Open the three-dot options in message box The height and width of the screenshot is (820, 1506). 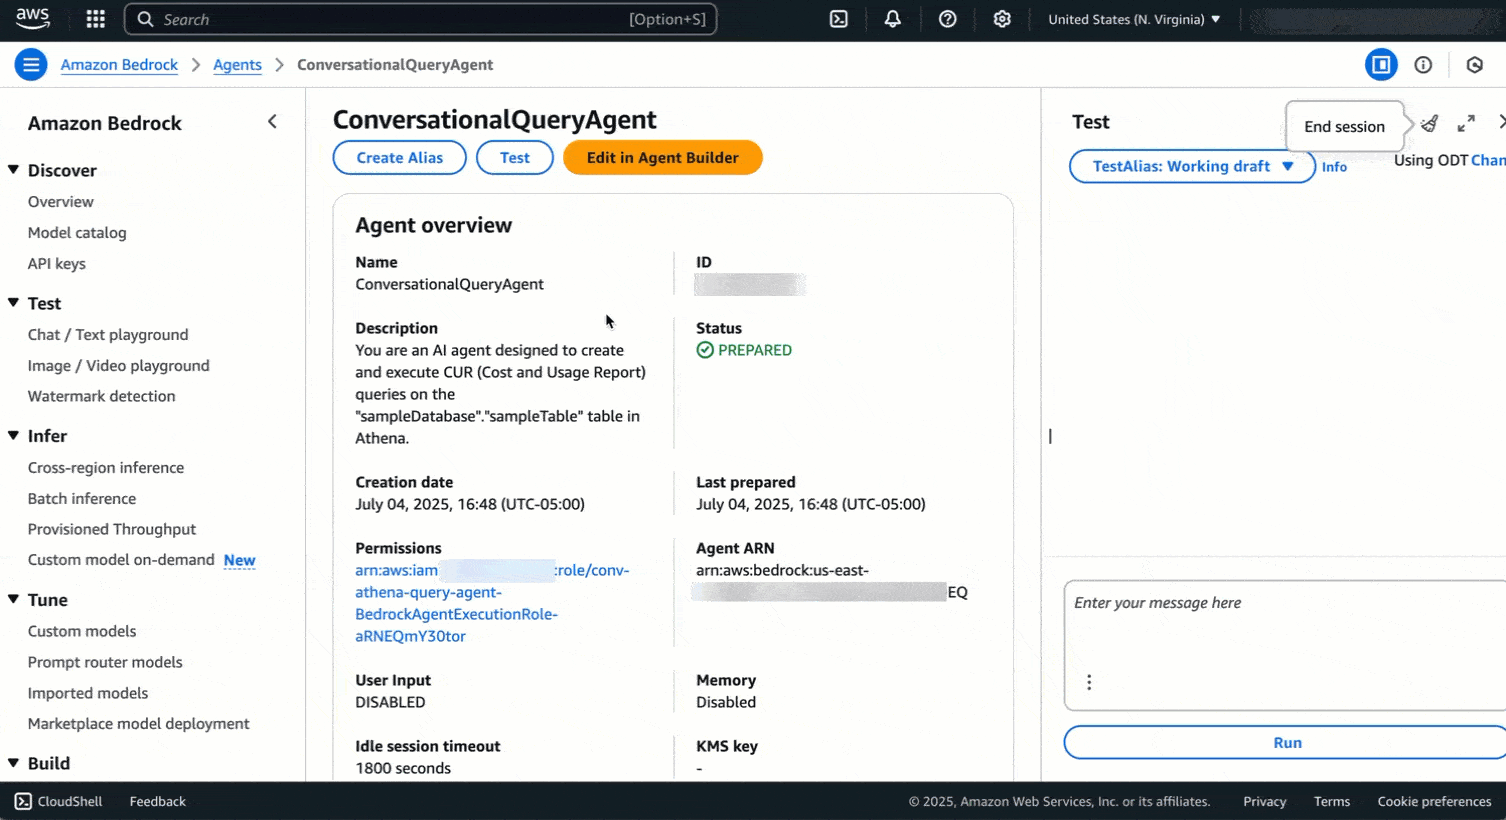pyautogui.click(x=1089, y=682)
